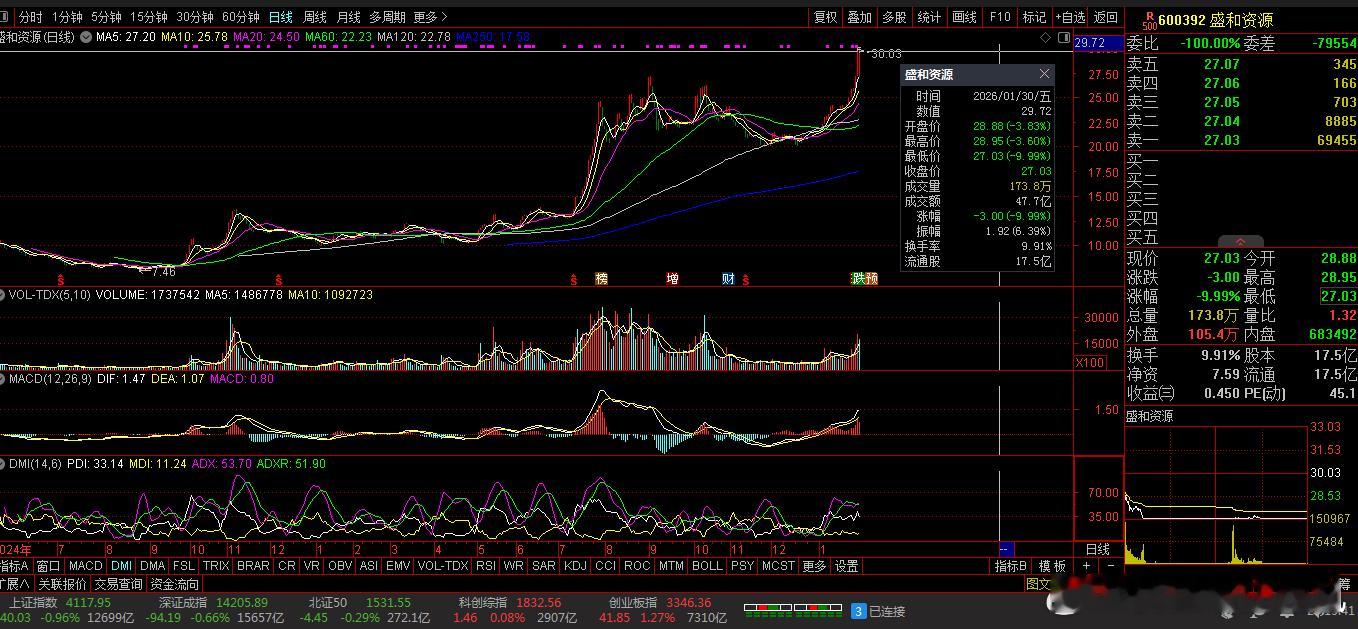Open the 关联报价 tab
Image resolution: width=1358 pixels, height=629 pixels.
[x=62, y=584]
